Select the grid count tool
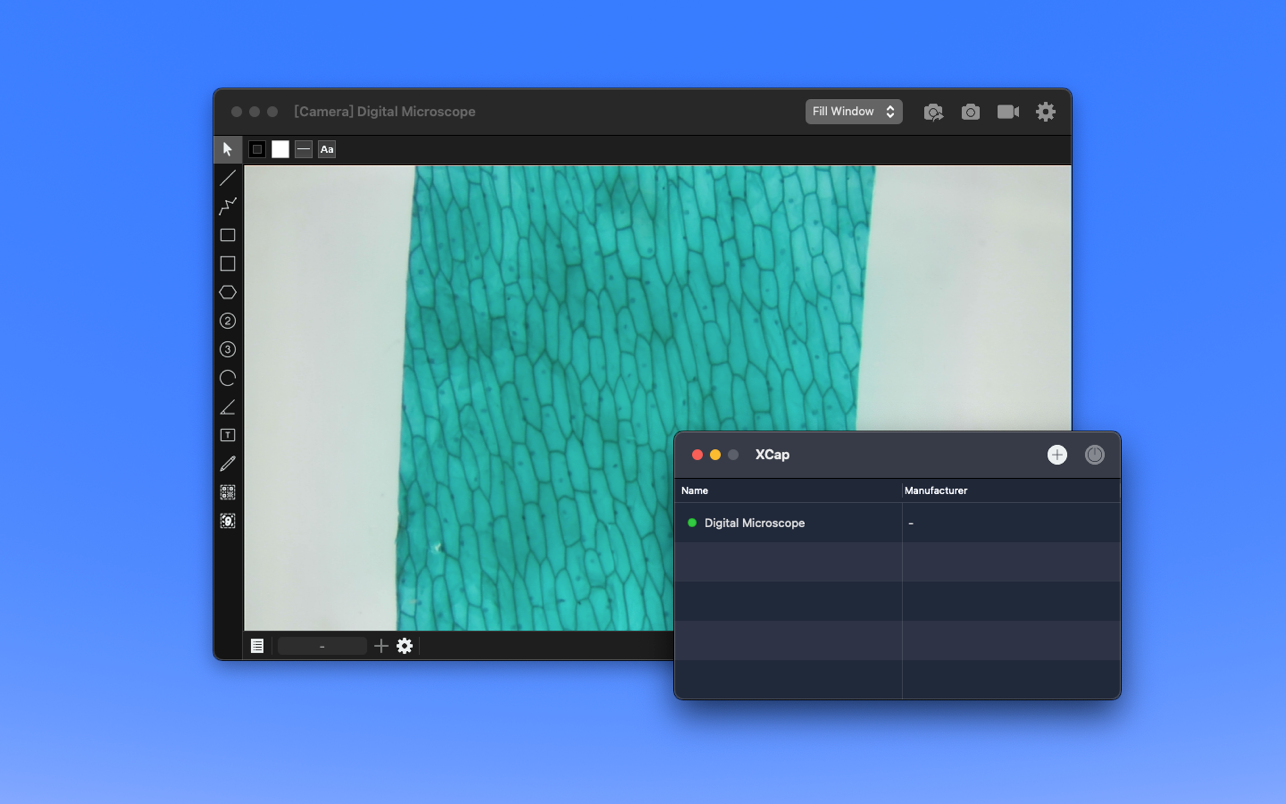 pyautogui.click(x=228, y=493)
